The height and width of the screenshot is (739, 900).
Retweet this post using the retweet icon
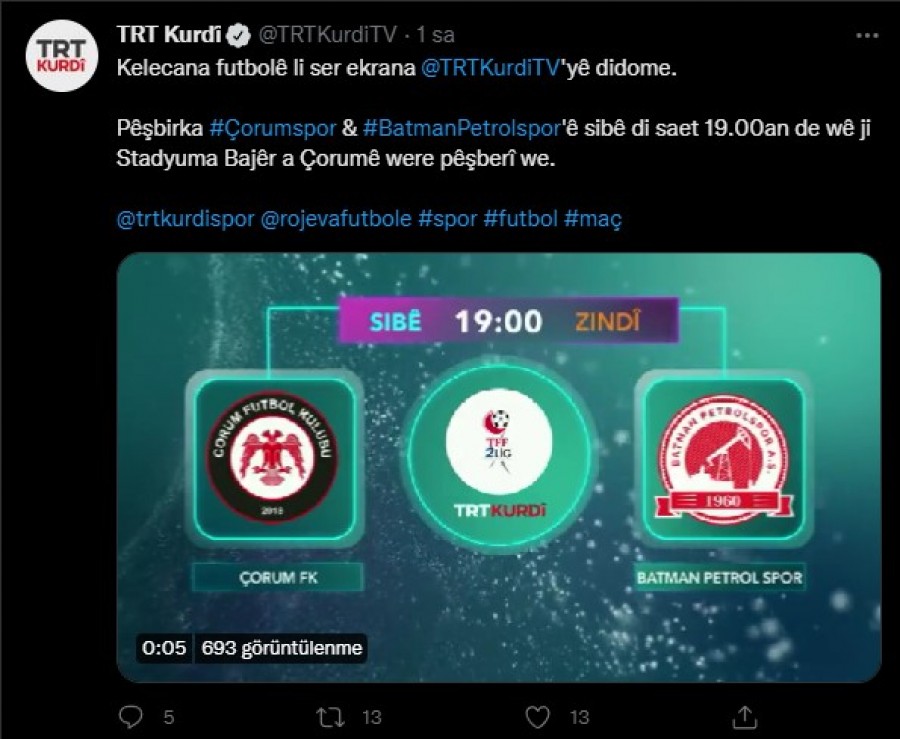click(x=331, y=717)
